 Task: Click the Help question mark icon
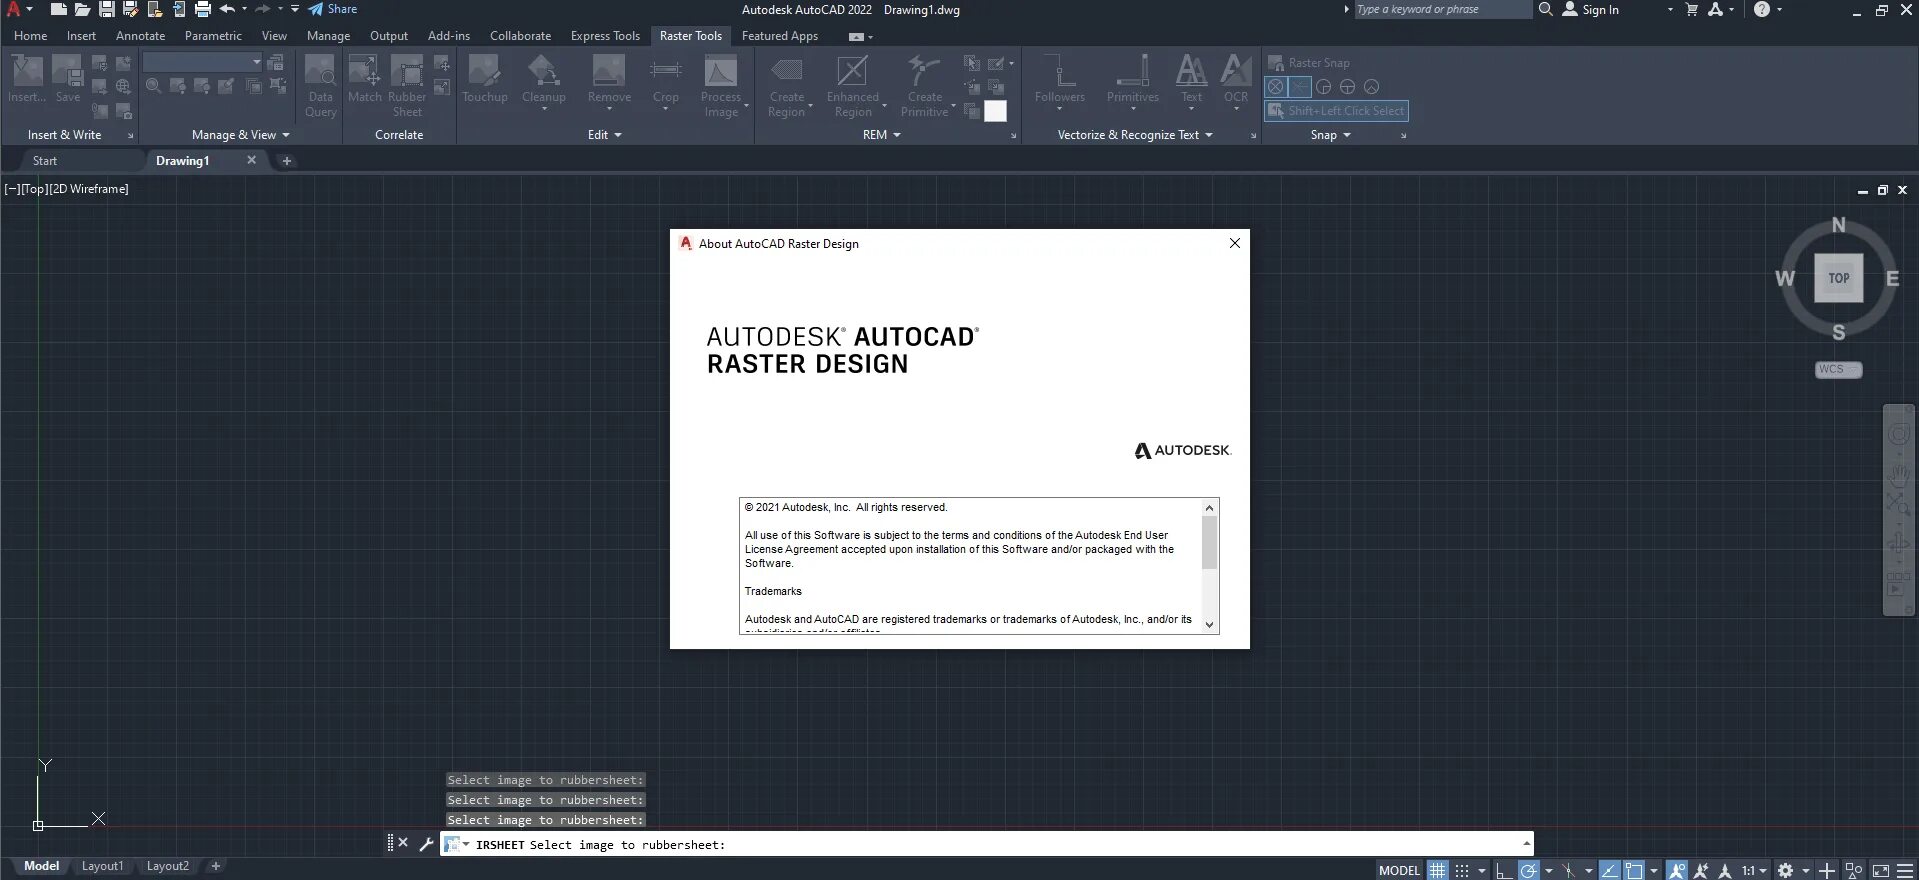pos(1762,9)
